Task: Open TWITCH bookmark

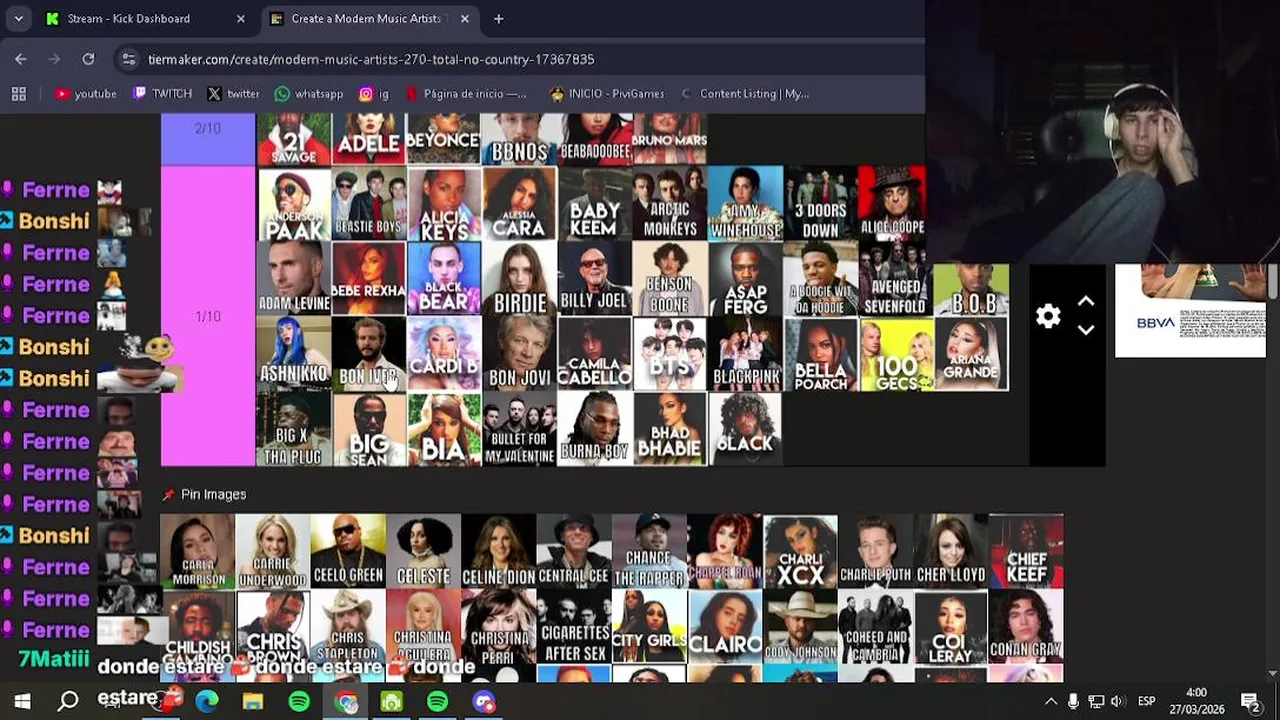Action: tap(162, 94)
